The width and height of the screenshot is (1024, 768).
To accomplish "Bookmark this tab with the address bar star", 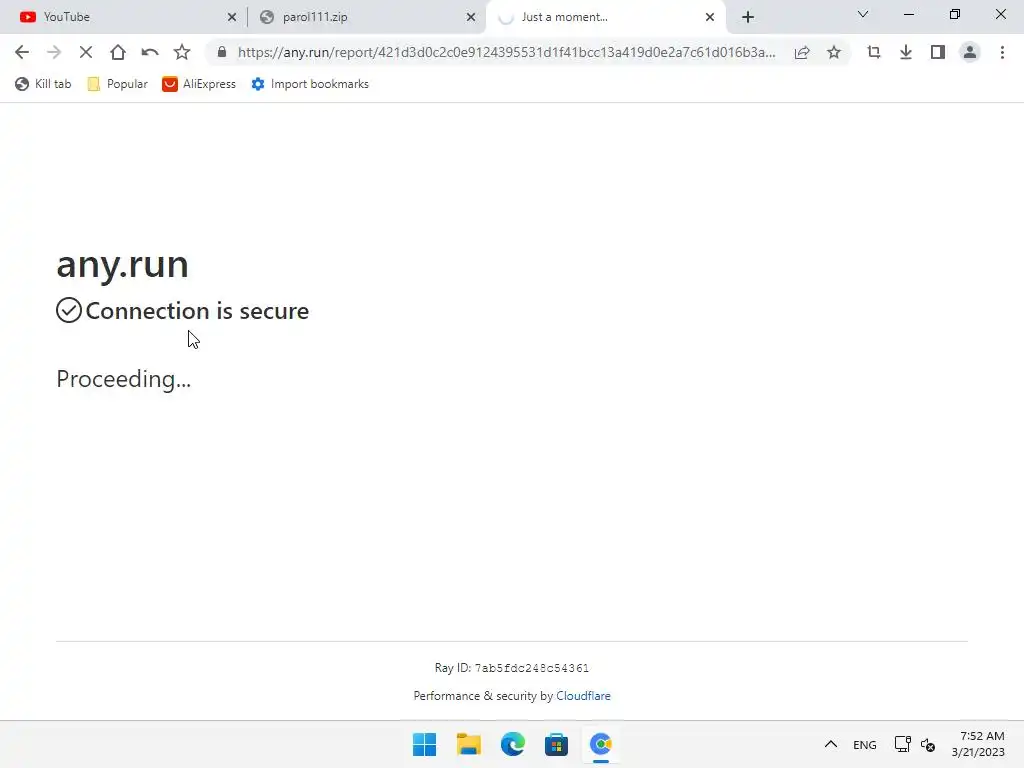I will [x=834, y=52].
